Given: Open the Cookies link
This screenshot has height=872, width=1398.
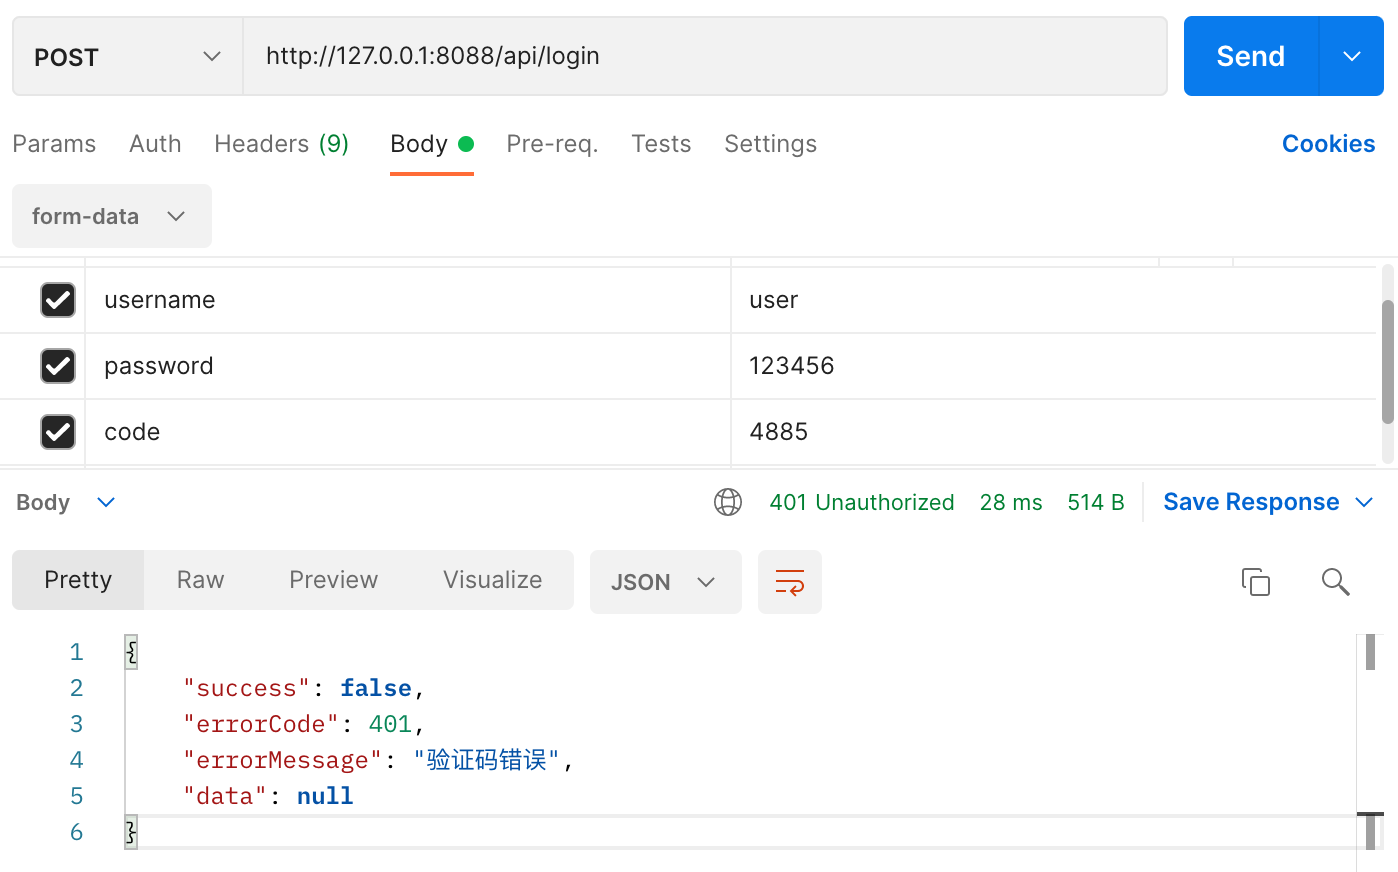Looking at the screenshot, I should [x=1328, y=144].
